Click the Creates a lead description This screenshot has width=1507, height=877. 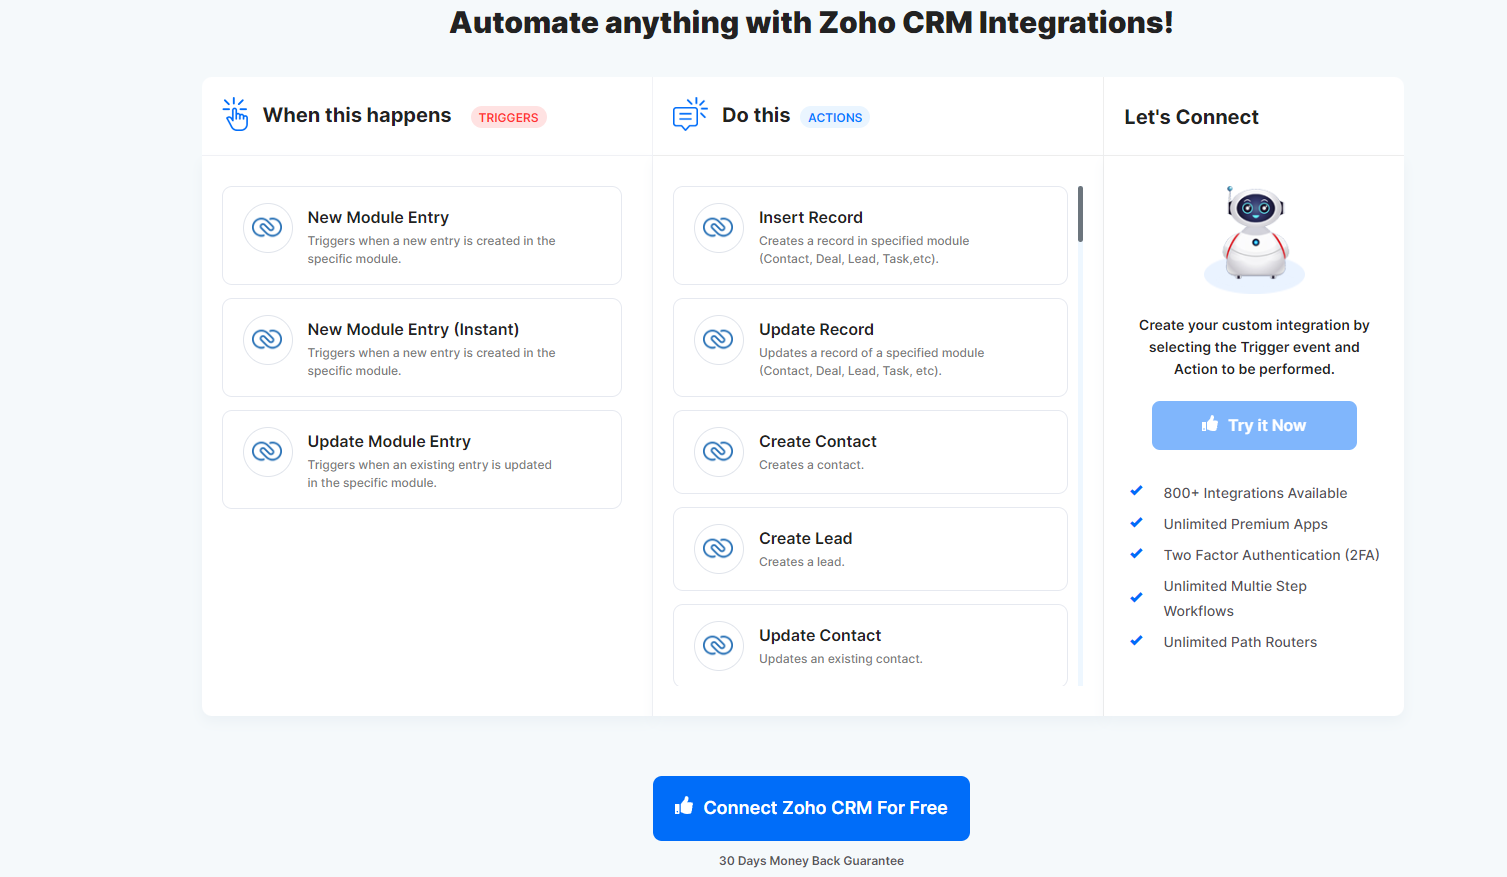point(802,562)
